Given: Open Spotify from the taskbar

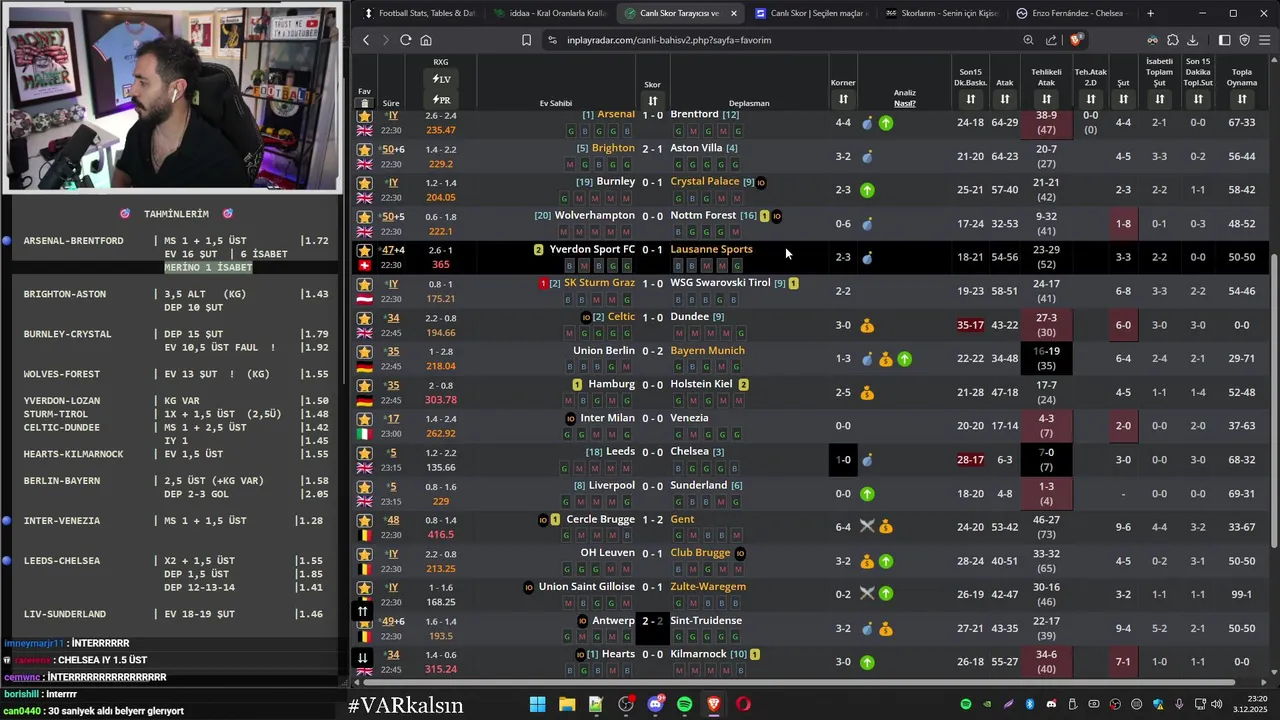Looking at the screenshot, I should (x=684, y=704).
